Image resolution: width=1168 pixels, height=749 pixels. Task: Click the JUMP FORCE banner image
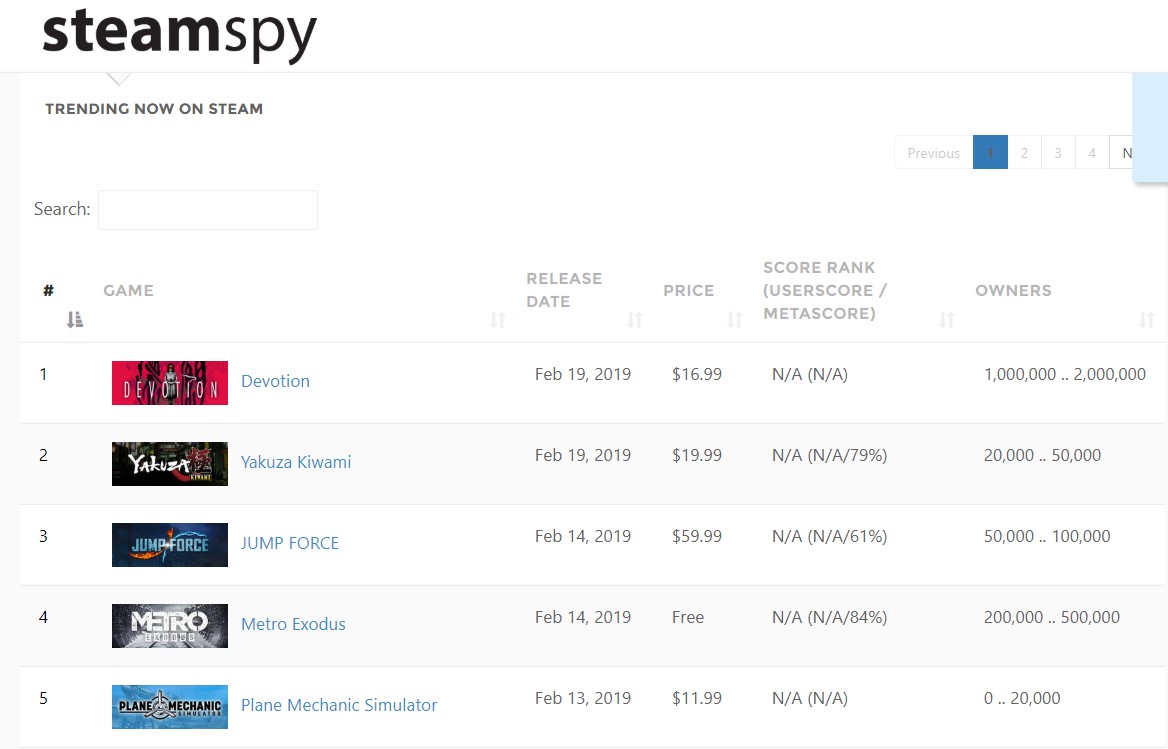pos(170,545)
